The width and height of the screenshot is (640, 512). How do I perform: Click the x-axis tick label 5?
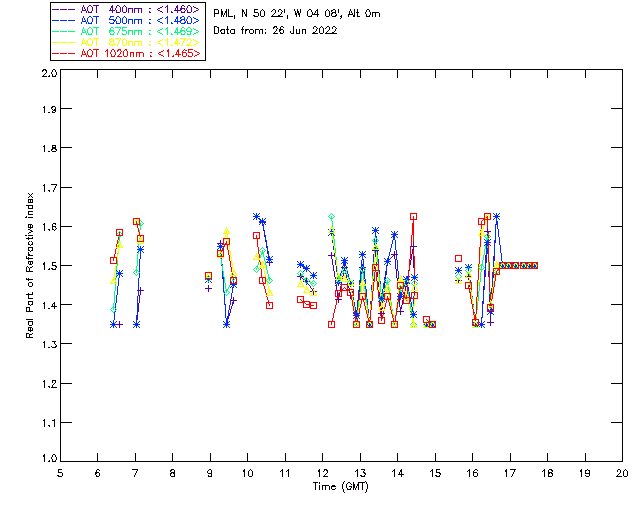coord(60,473)
